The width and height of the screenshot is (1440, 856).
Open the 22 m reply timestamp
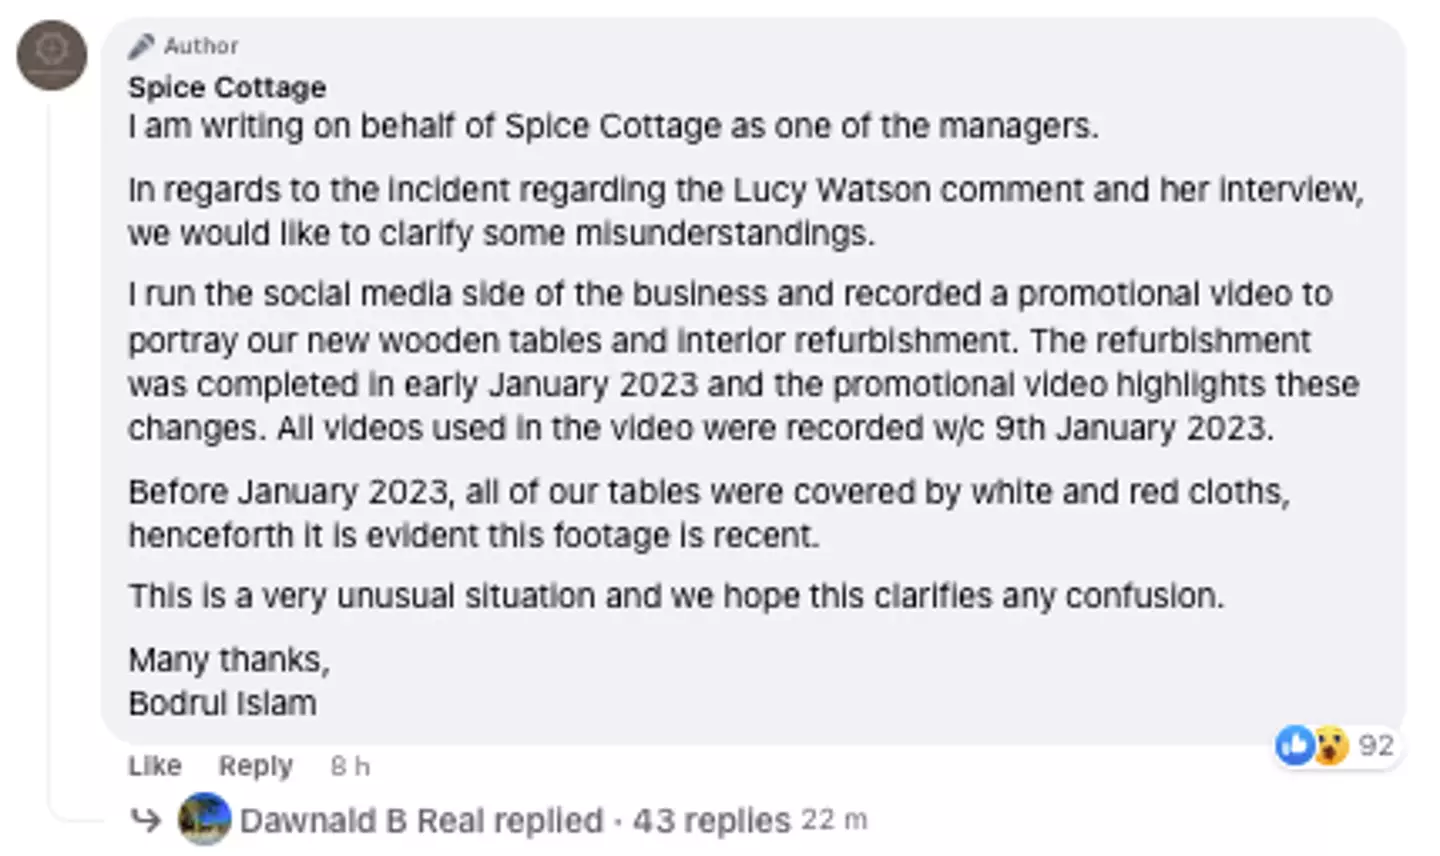point(834,821)
